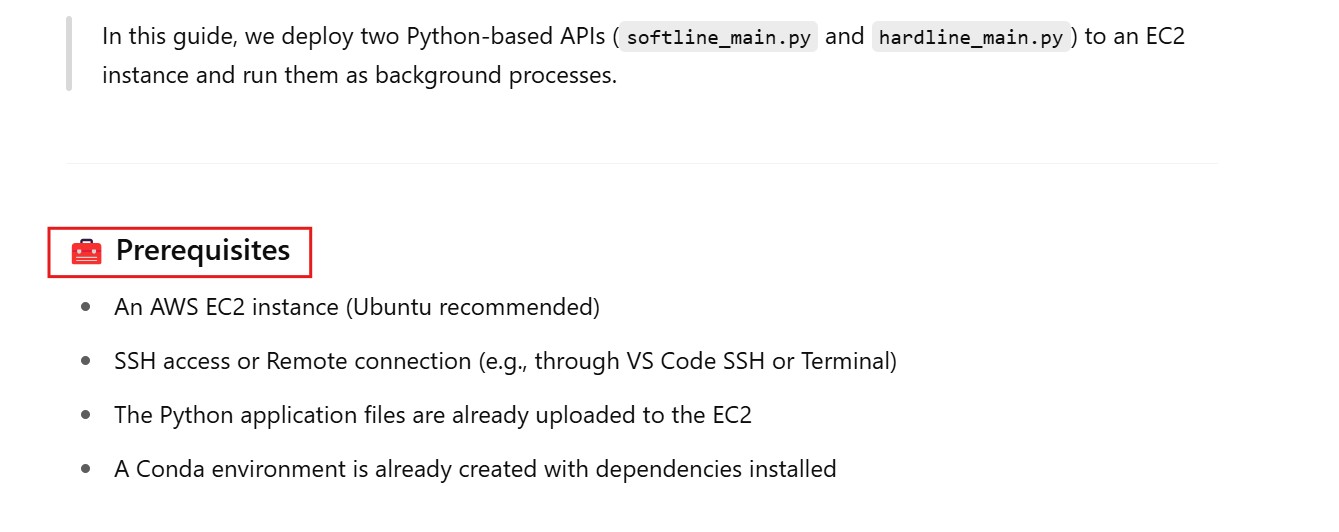Click 'An AWS EC2 instance' text
This screenshot has width=1339, height=532.
(x=227, y=307)
